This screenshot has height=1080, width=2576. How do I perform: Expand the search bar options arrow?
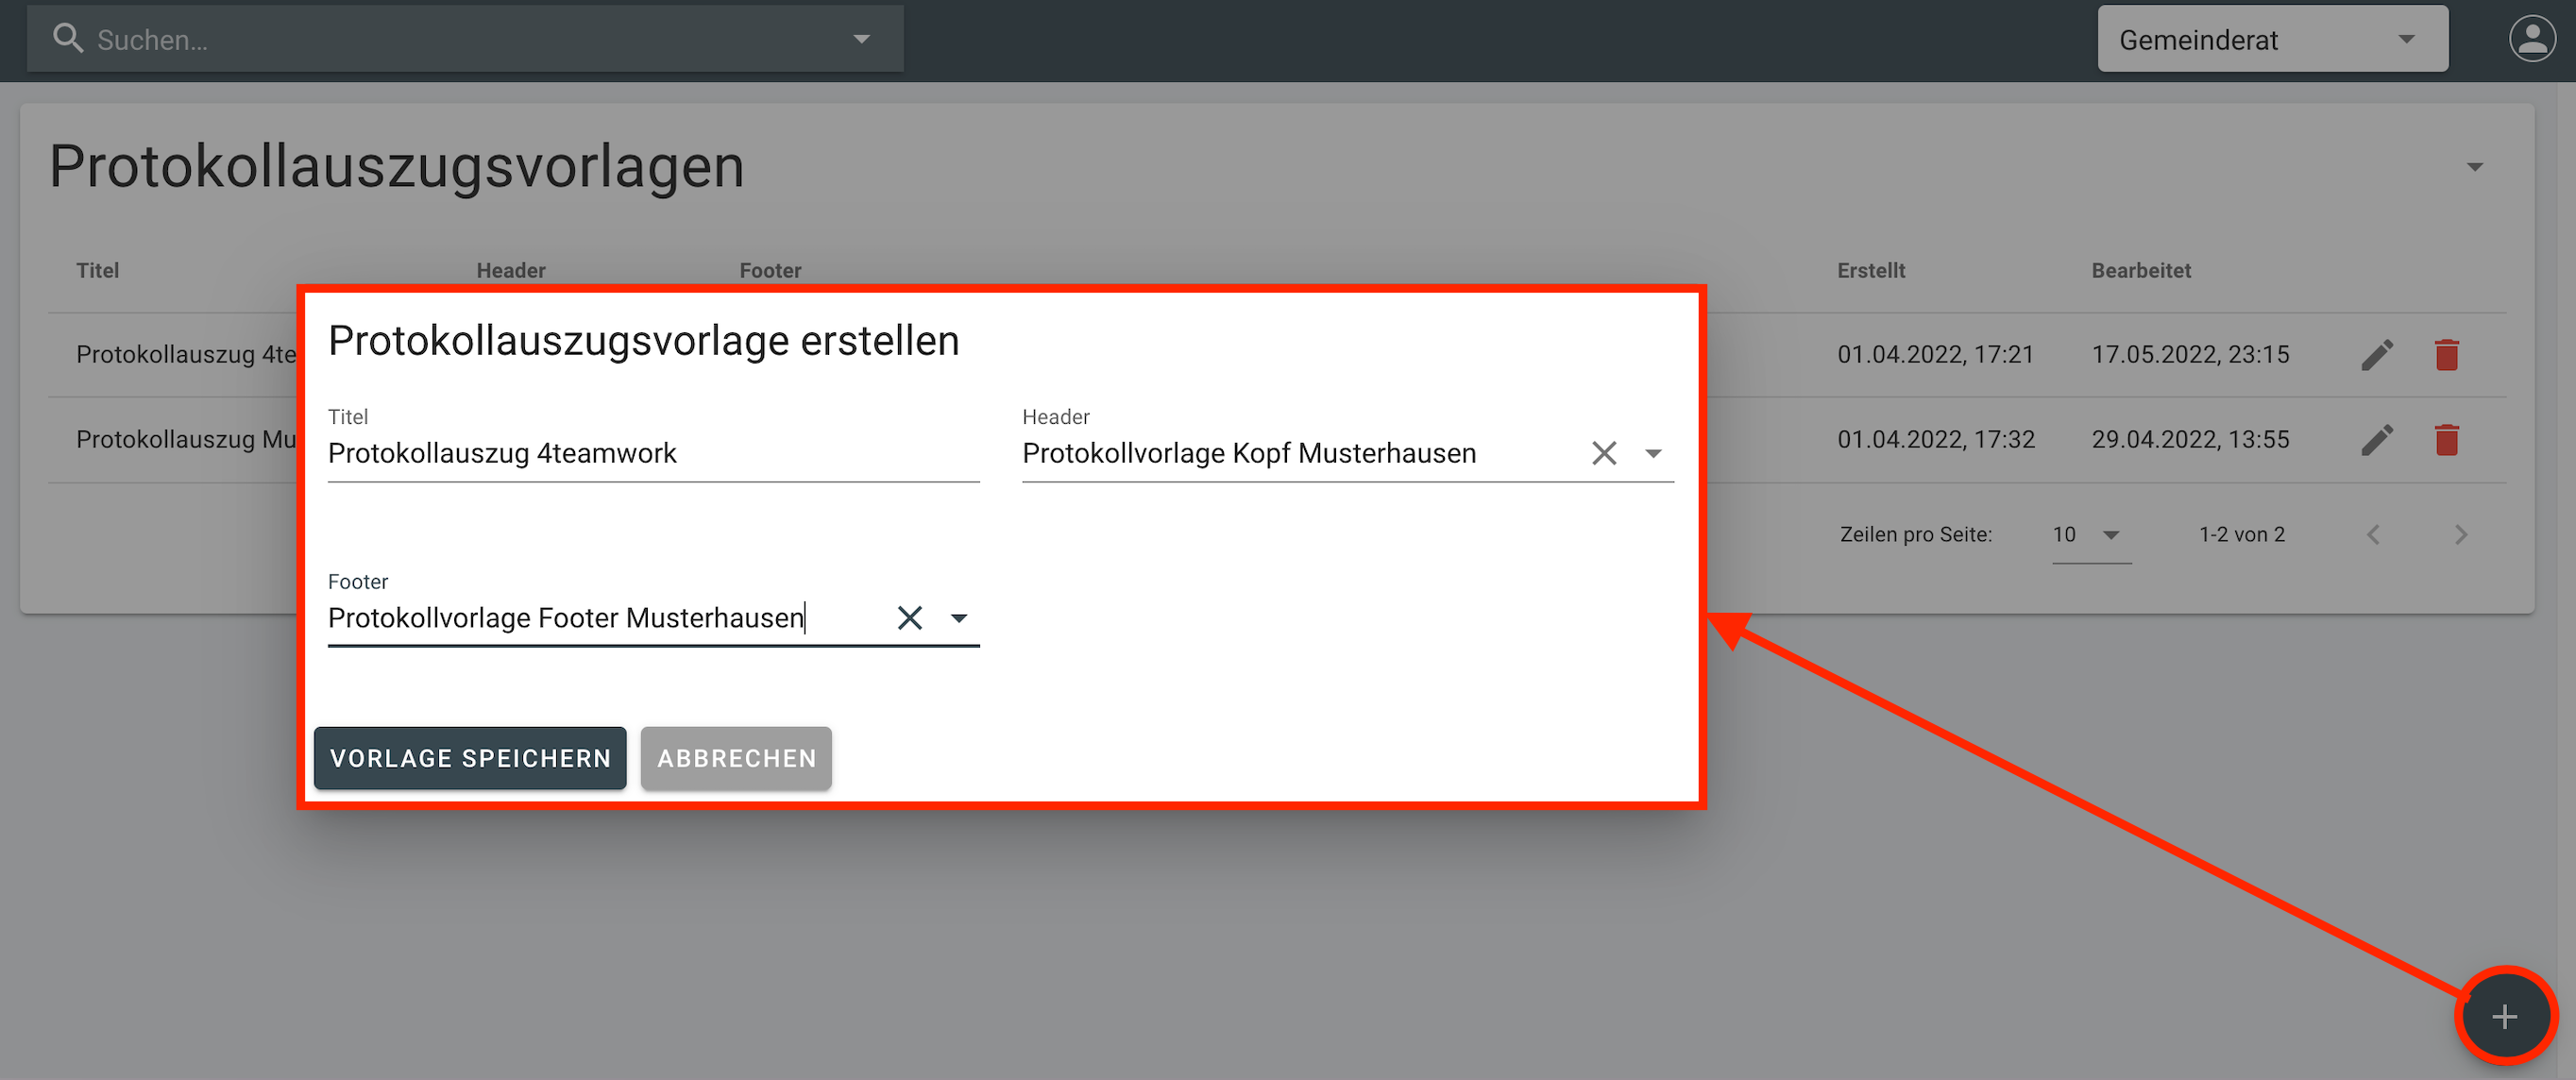pos(861,39)
